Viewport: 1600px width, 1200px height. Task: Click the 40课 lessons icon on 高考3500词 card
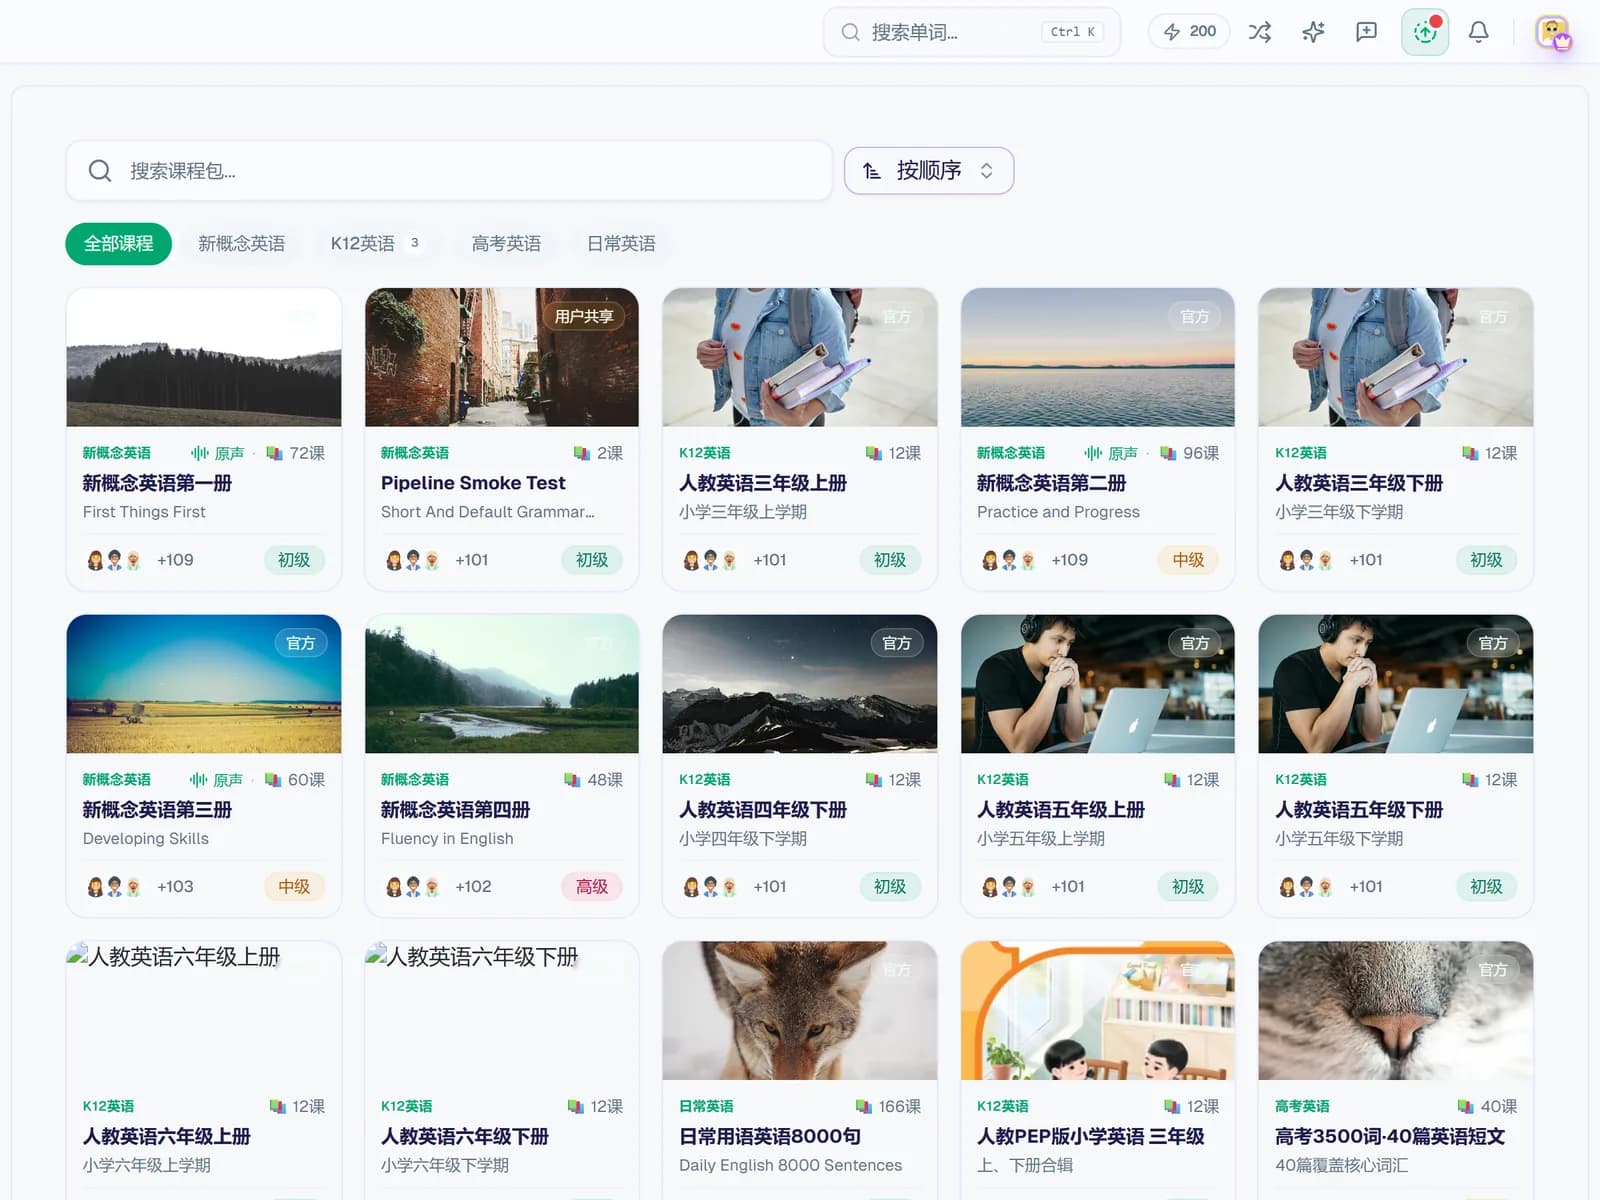coord(1466,1106)
